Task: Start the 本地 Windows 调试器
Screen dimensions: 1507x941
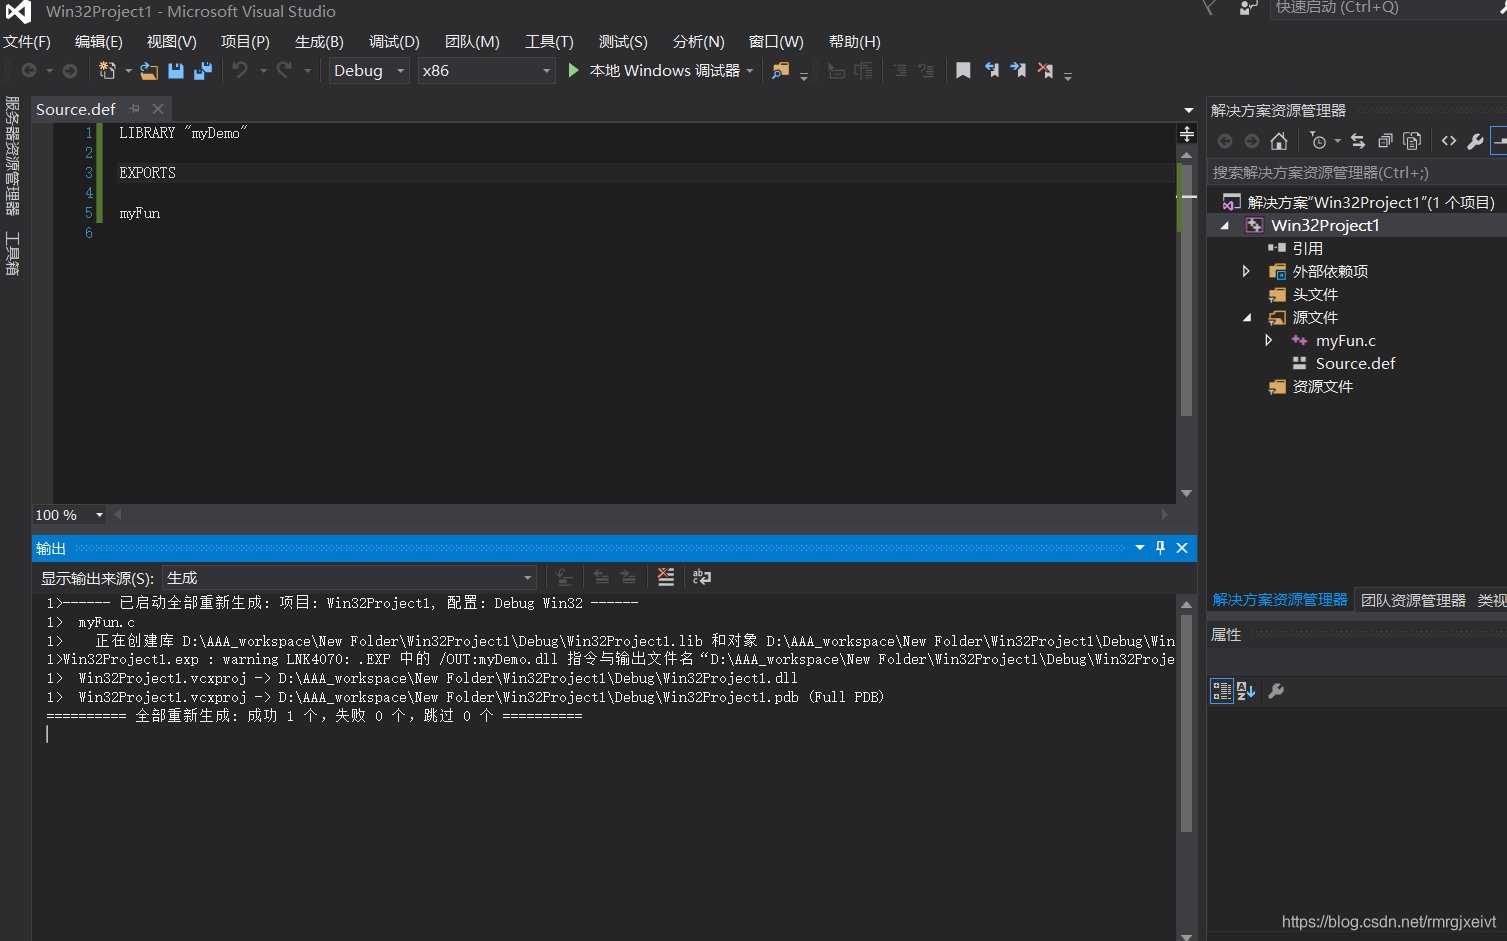Action: (655, 71)
